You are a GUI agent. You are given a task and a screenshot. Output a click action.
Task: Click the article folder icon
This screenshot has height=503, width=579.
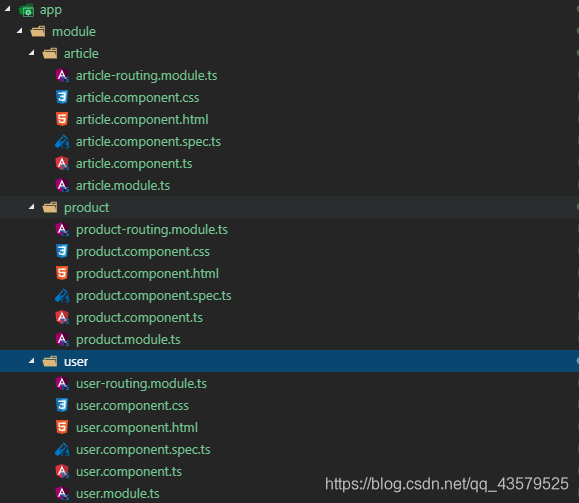point(50,54)
